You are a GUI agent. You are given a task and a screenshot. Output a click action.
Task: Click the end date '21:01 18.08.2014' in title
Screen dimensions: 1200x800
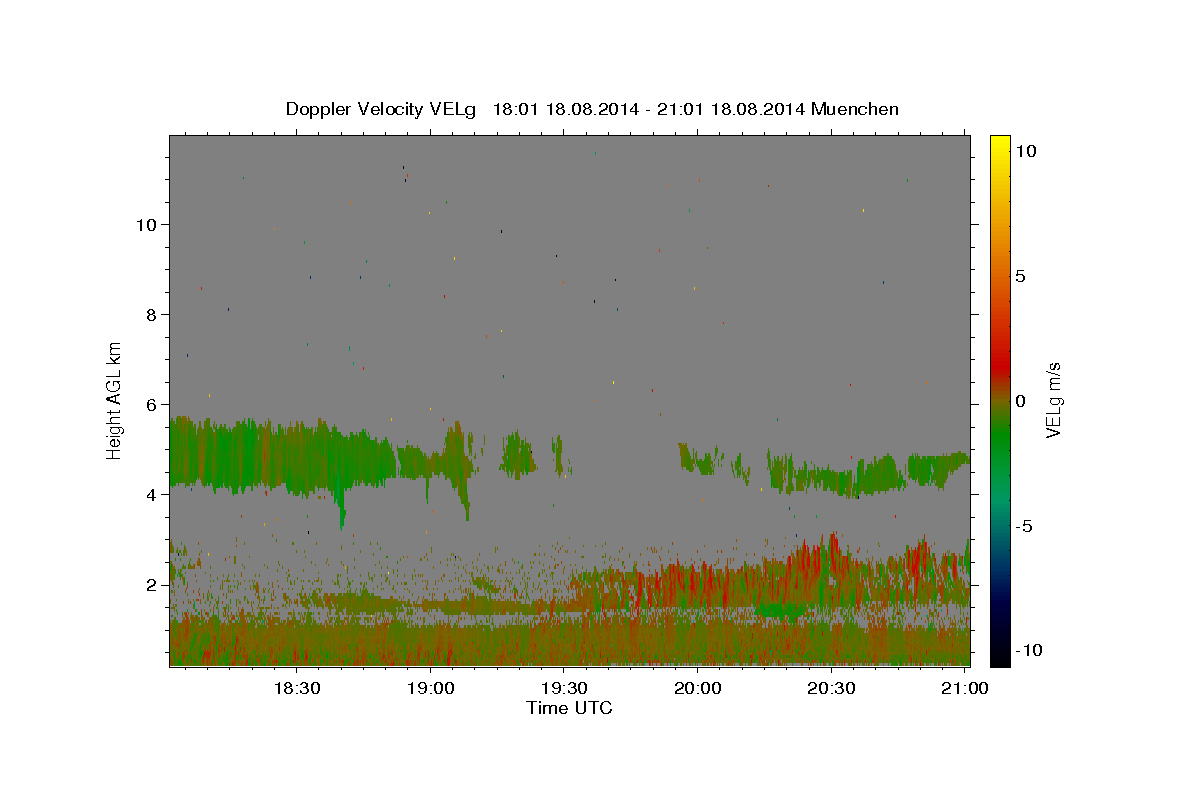(732, 109)
